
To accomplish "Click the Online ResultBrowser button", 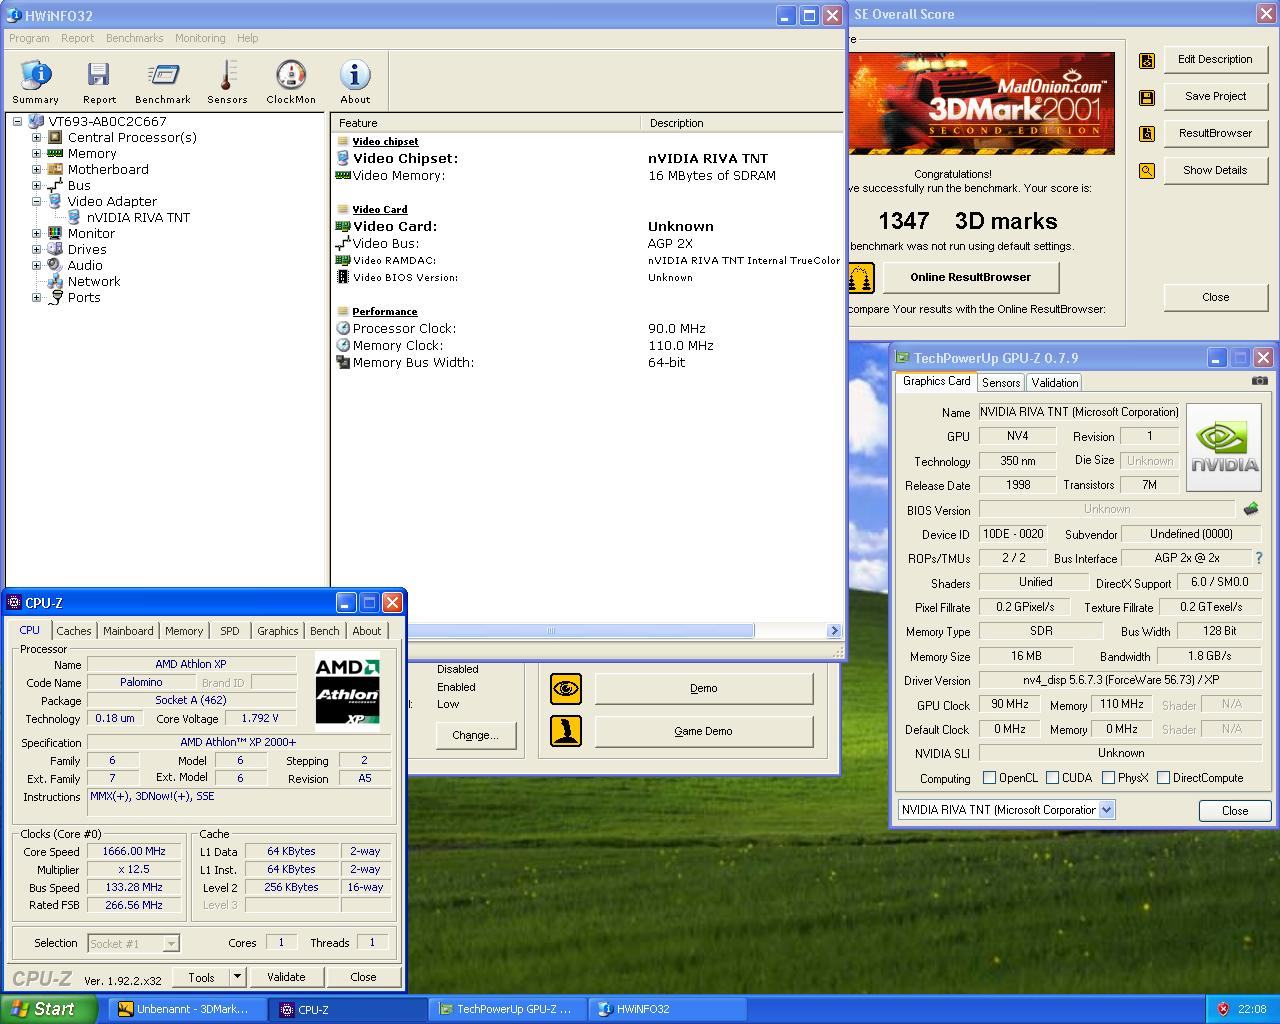I will tap(969, 277).
